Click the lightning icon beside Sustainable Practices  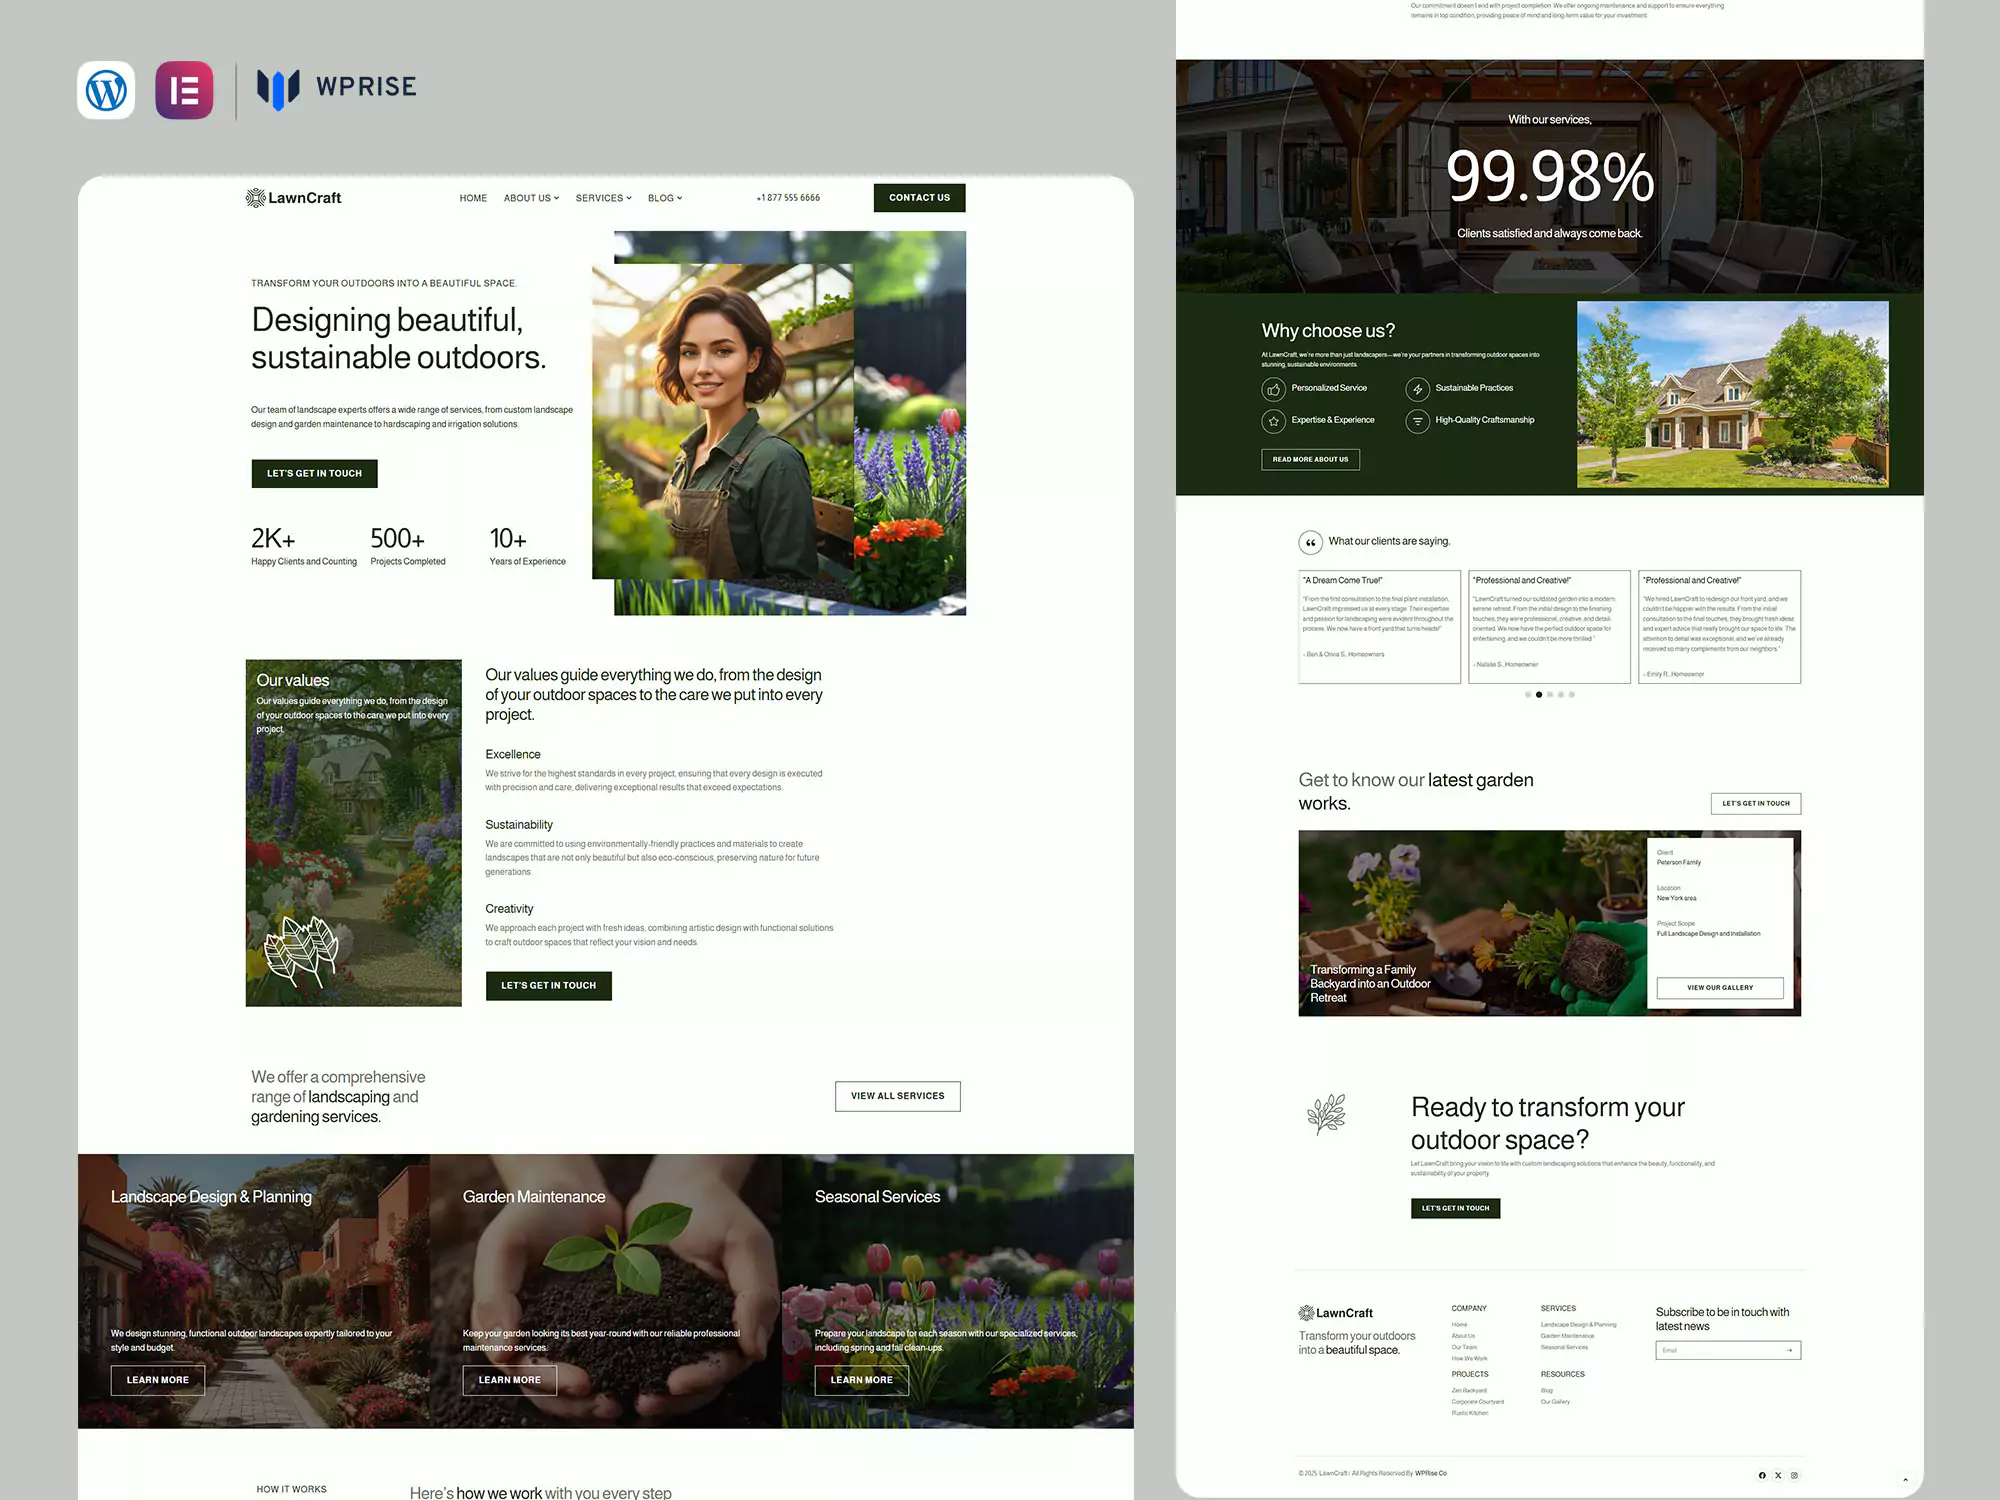pyautogui.click(x=1418, y=389)
